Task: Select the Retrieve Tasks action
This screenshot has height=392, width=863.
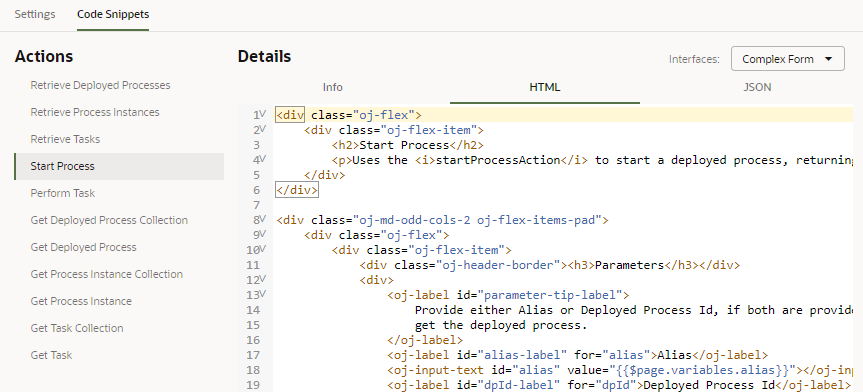Action: click(65, 139)
